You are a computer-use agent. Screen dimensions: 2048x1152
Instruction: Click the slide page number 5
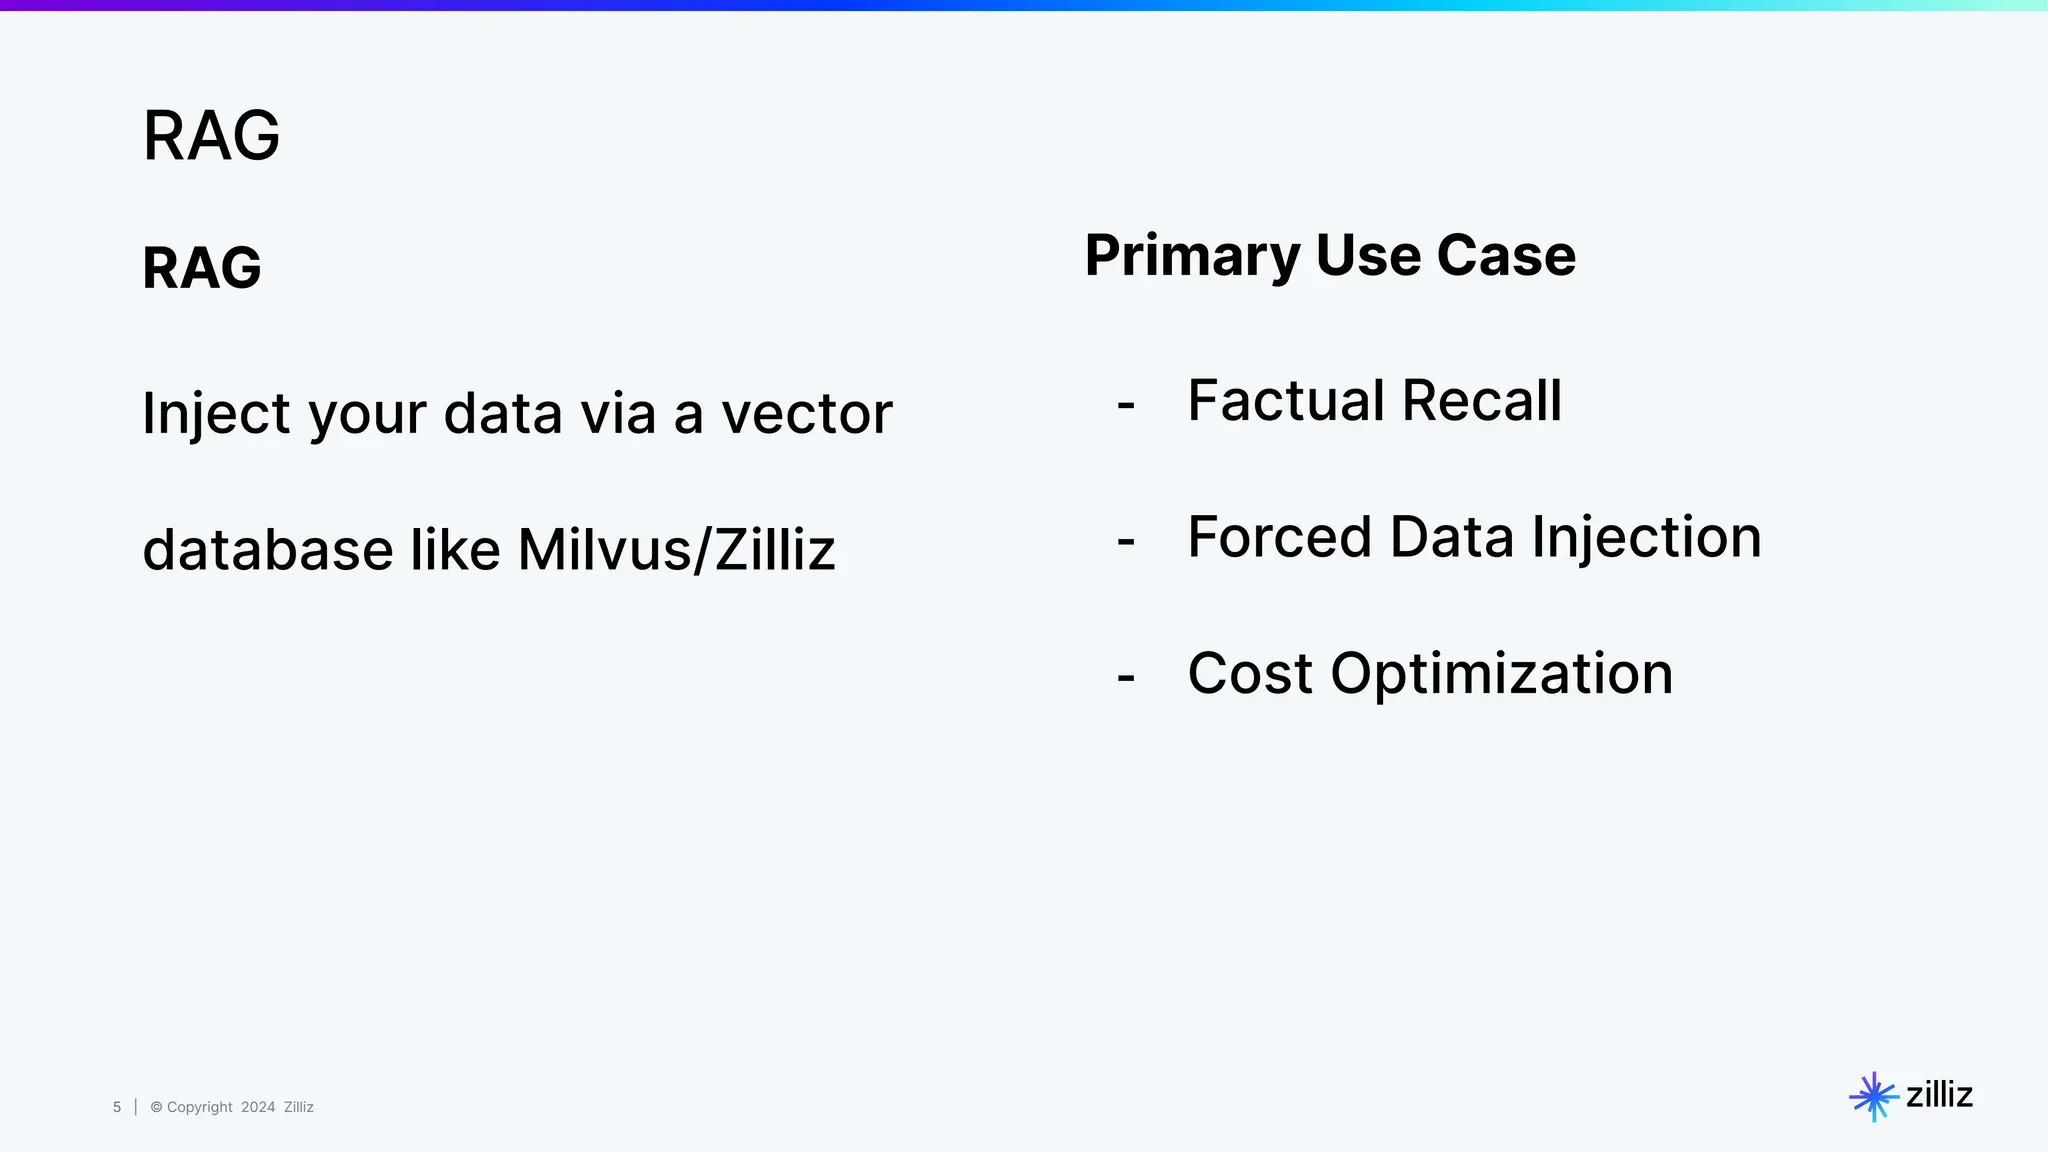click(x=117, y=1107)
